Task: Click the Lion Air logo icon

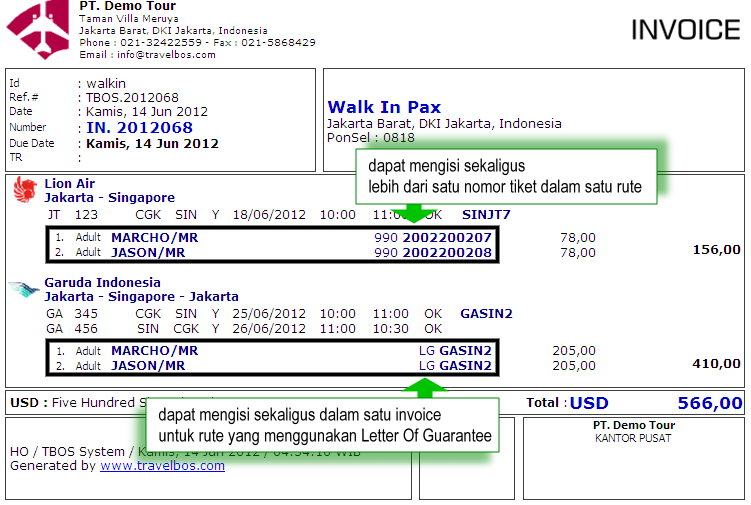Action: pyautogui.click(x=24, y=190)
